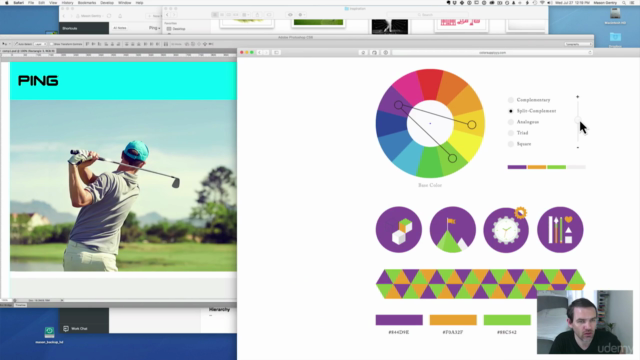This screenshot has height=360, width=640.
Task: Click the Finder back button
Action: (167, 15)
